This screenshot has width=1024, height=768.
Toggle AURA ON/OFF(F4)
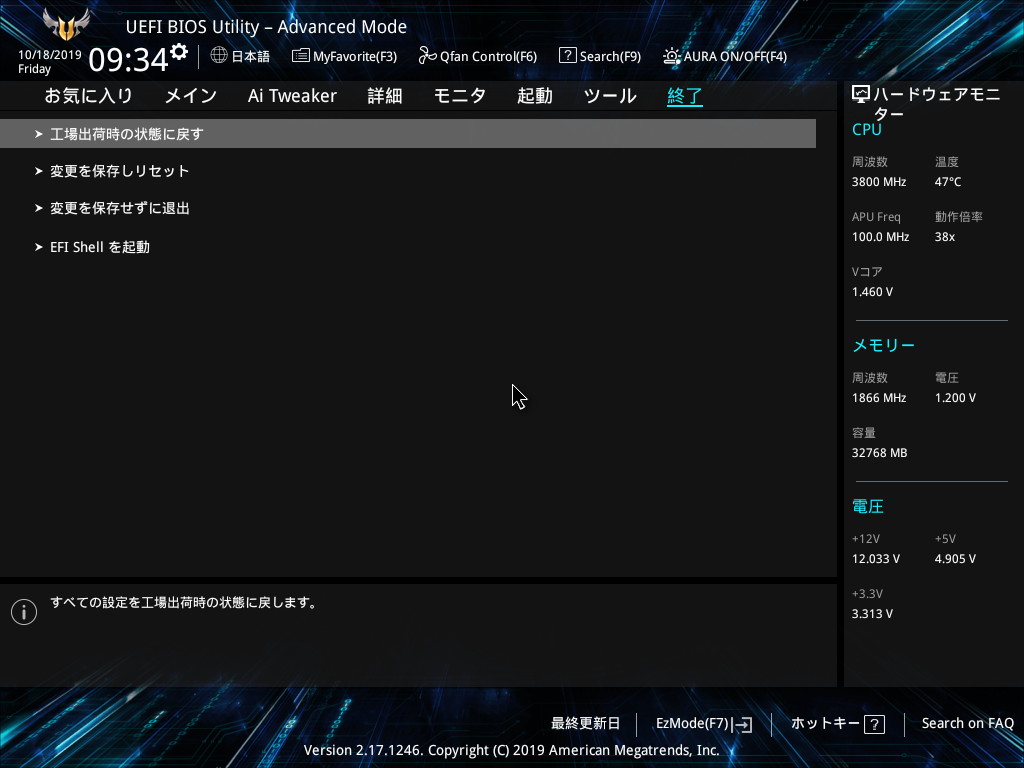click(735, 57)
